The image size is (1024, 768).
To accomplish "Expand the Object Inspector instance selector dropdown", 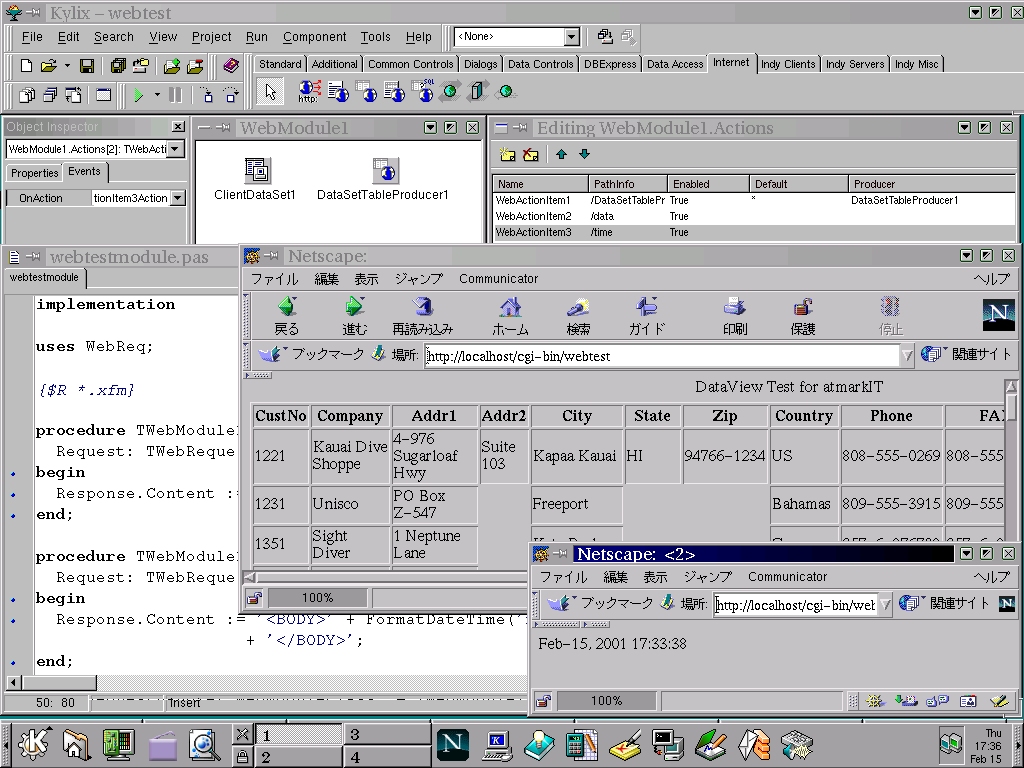I will pyautogui.click(x=175, y=149).
